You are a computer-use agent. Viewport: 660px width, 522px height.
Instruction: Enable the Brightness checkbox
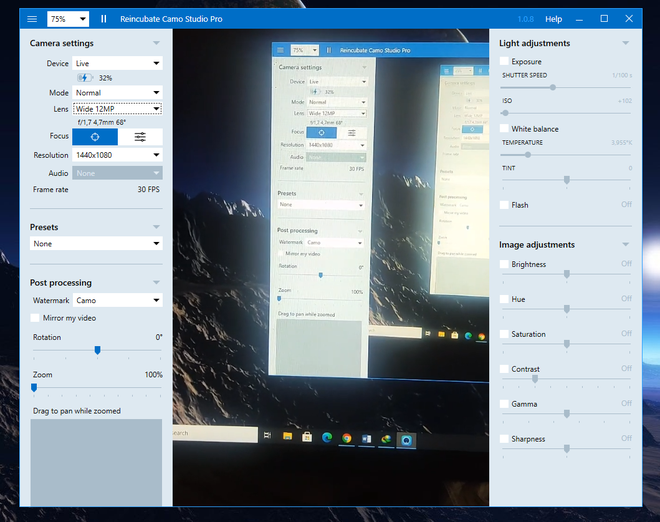point(504,264)
